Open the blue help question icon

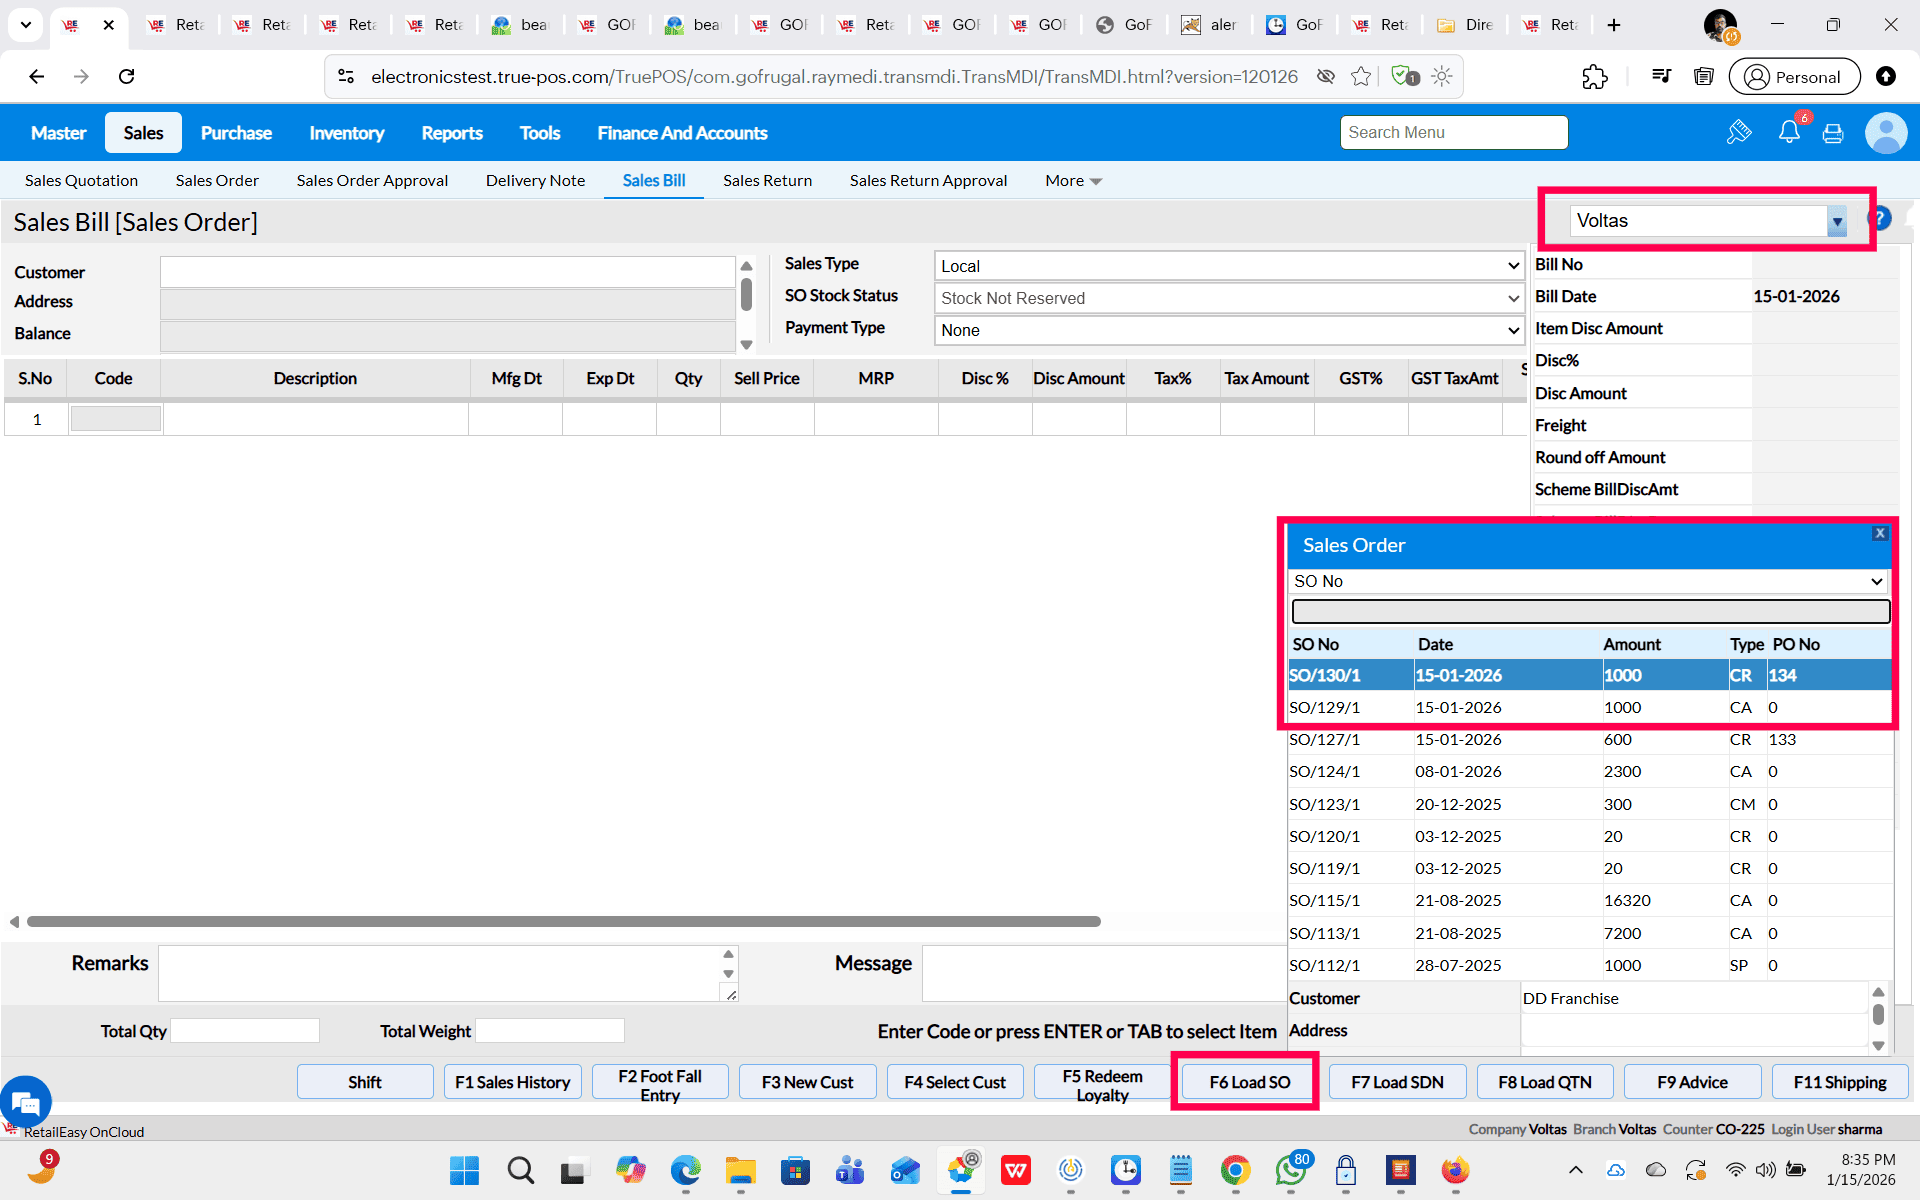(x=1881, y=218)
